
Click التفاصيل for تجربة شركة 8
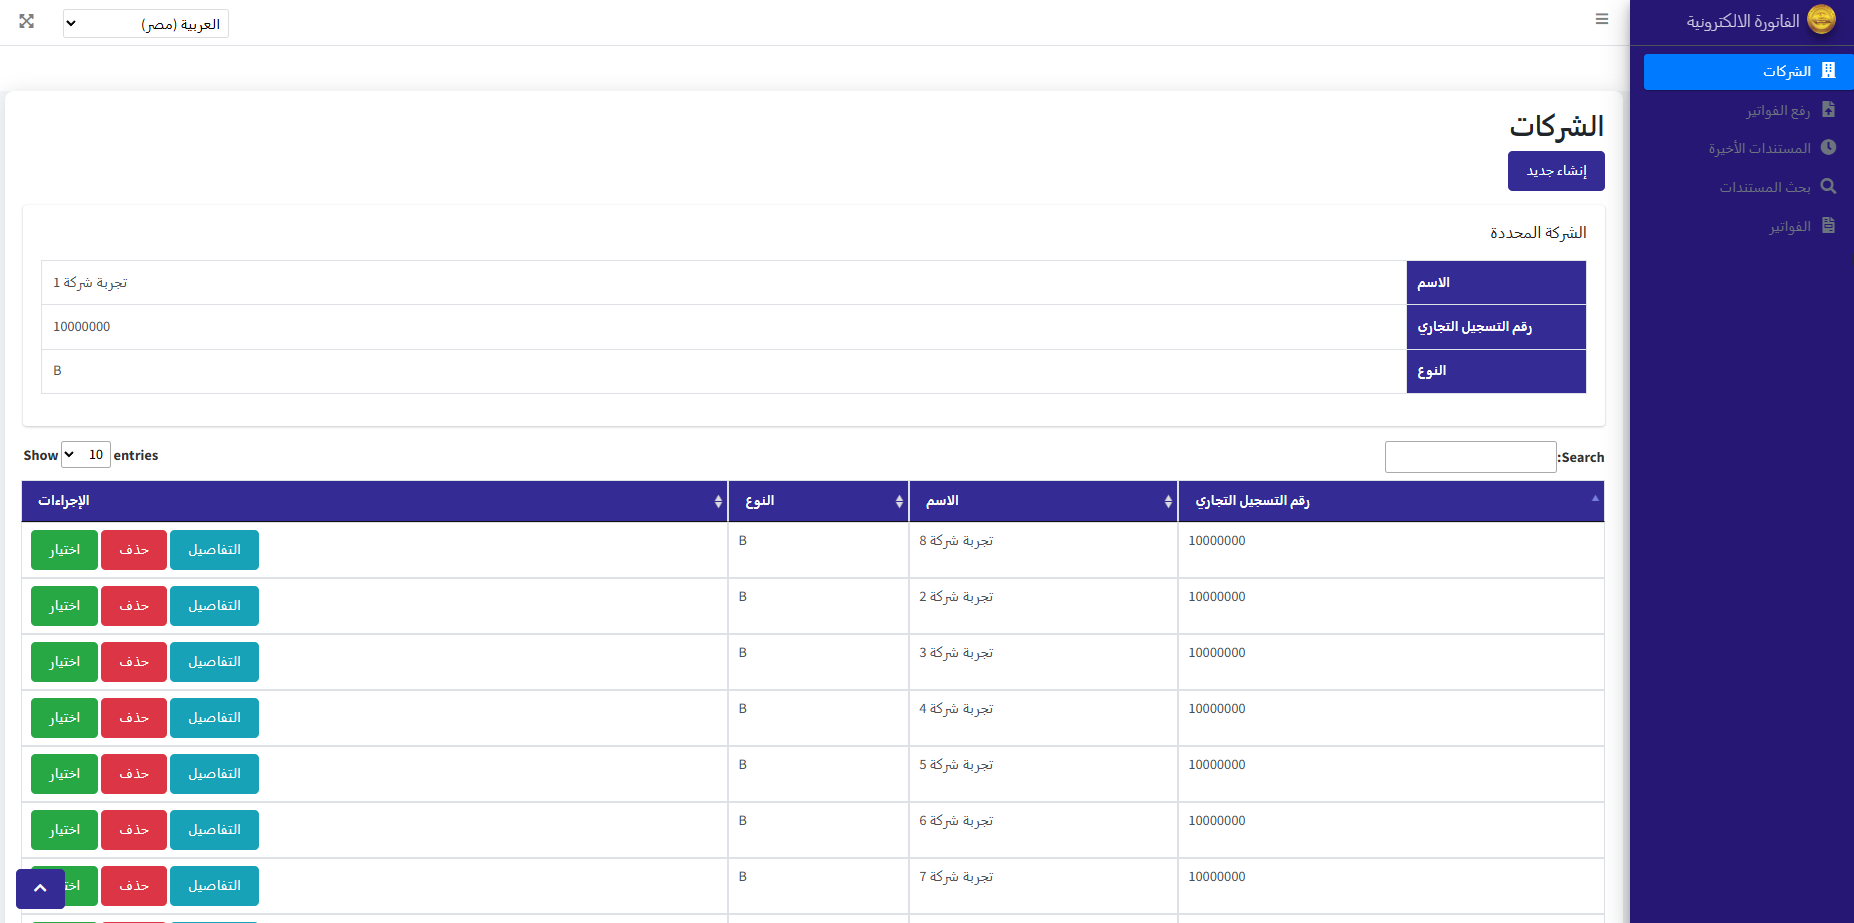(x=214, y=550)
